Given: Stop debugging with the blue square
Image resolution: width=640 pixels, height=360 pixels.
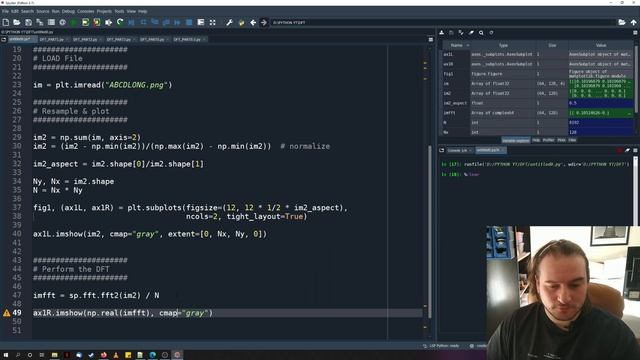Looking at the screenshot, I should click(x=189, y=22).
